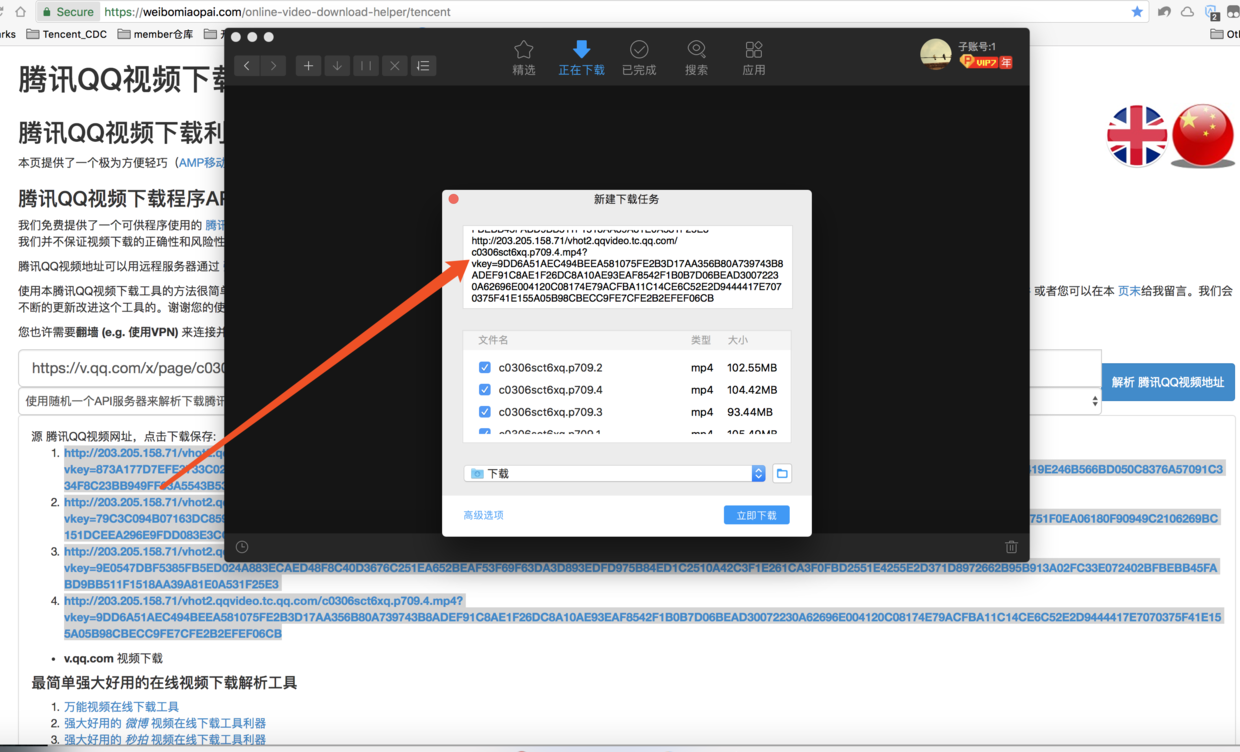Select the 93.44MB size cell
This screenshot has height=752, width=1240.
(749, 412)
